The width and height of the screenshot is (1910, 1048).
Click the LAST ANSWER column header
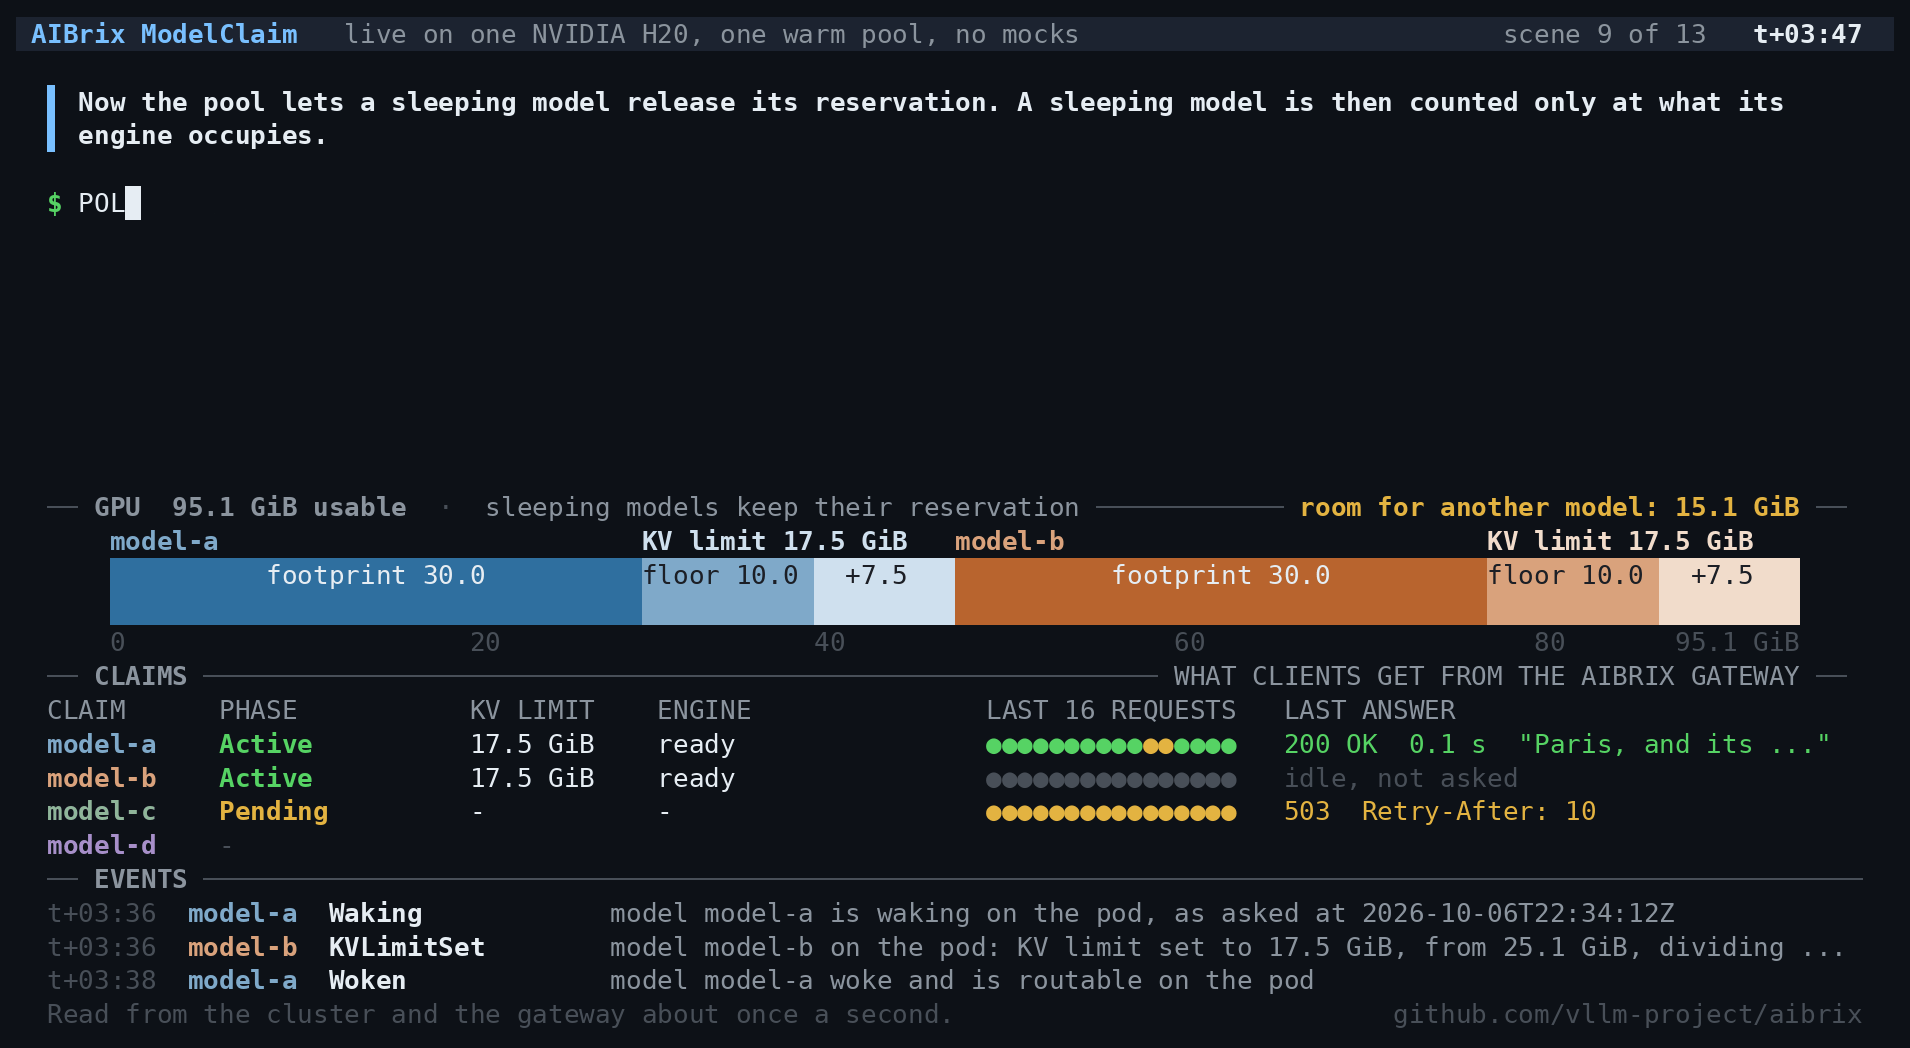1370,710
